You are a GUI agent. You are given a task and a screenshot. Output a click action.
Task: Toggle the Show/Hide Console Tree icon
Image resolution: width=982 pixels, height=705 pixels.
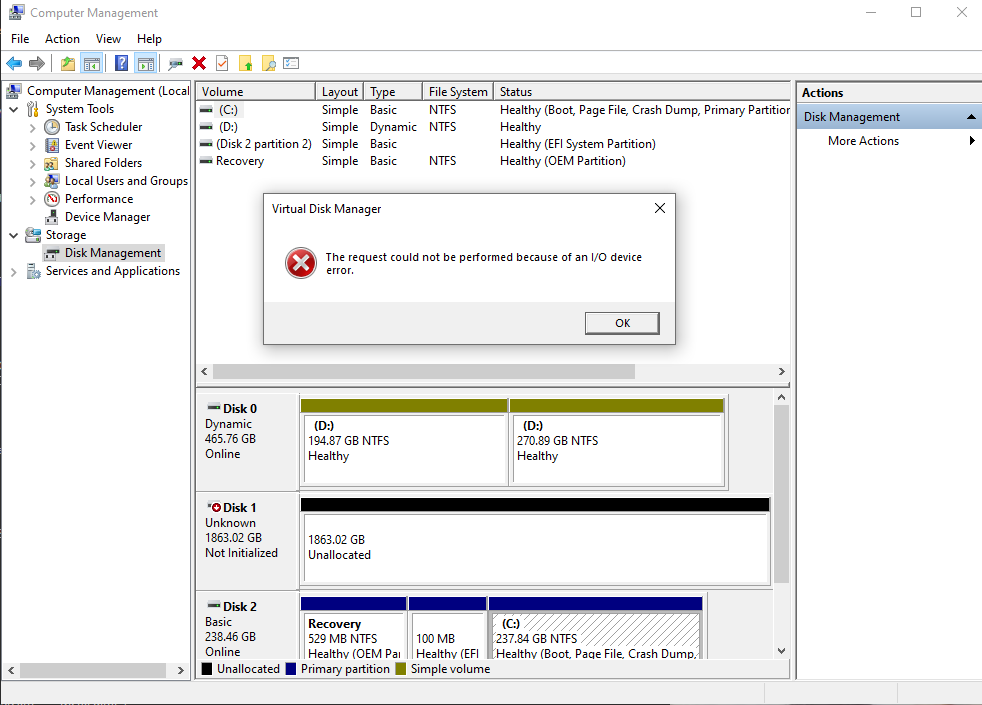(92, 63)
